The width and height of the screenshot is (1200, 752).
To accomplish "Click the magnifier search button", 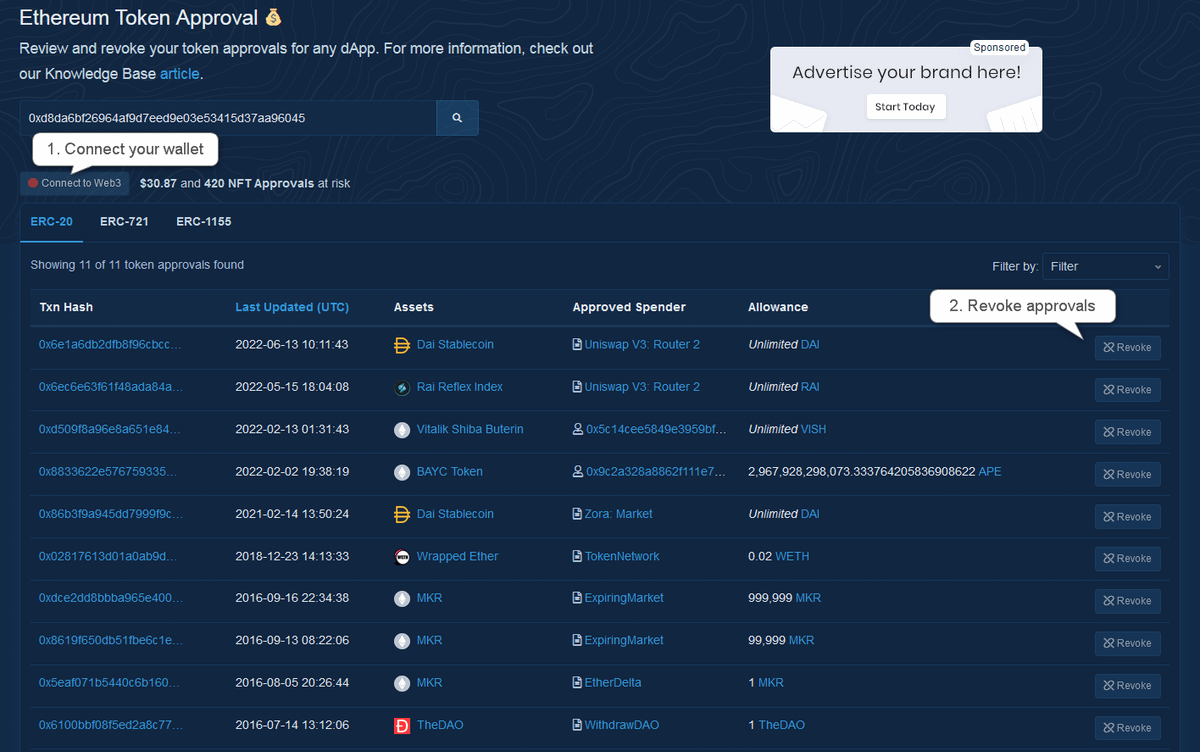I will click(457, 118).
